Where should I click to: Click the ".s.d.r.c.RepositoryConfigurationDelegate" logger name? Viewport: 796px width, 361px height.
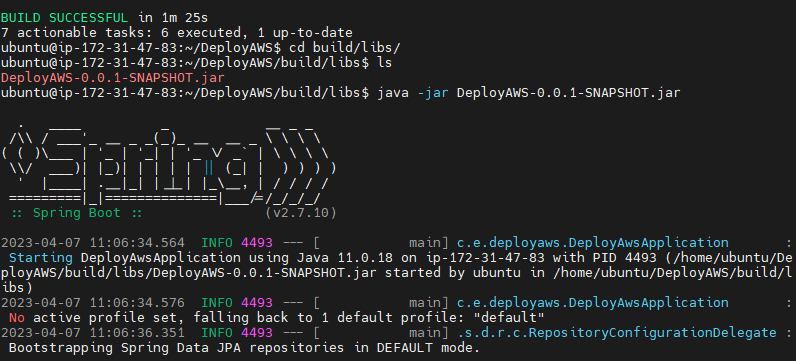617,333
